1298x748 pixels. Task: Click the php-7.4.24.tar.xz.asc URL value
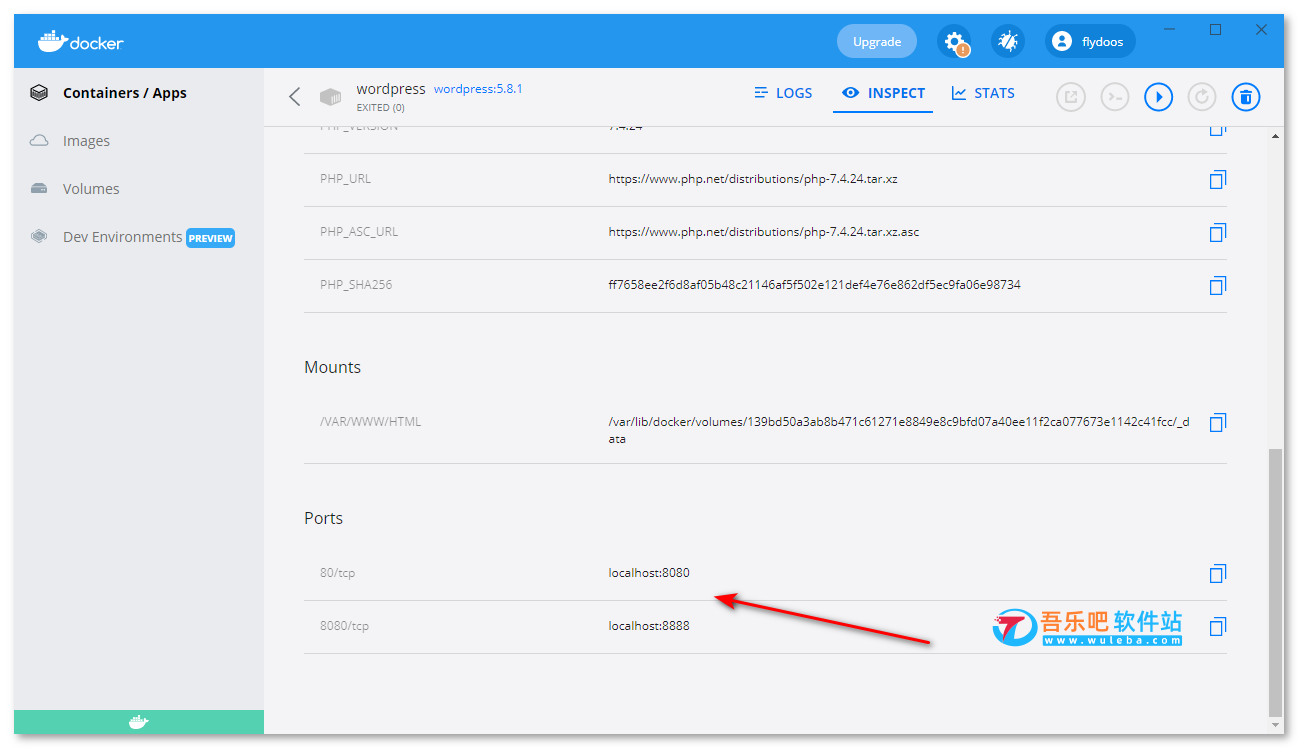click(x=764, y=232)
